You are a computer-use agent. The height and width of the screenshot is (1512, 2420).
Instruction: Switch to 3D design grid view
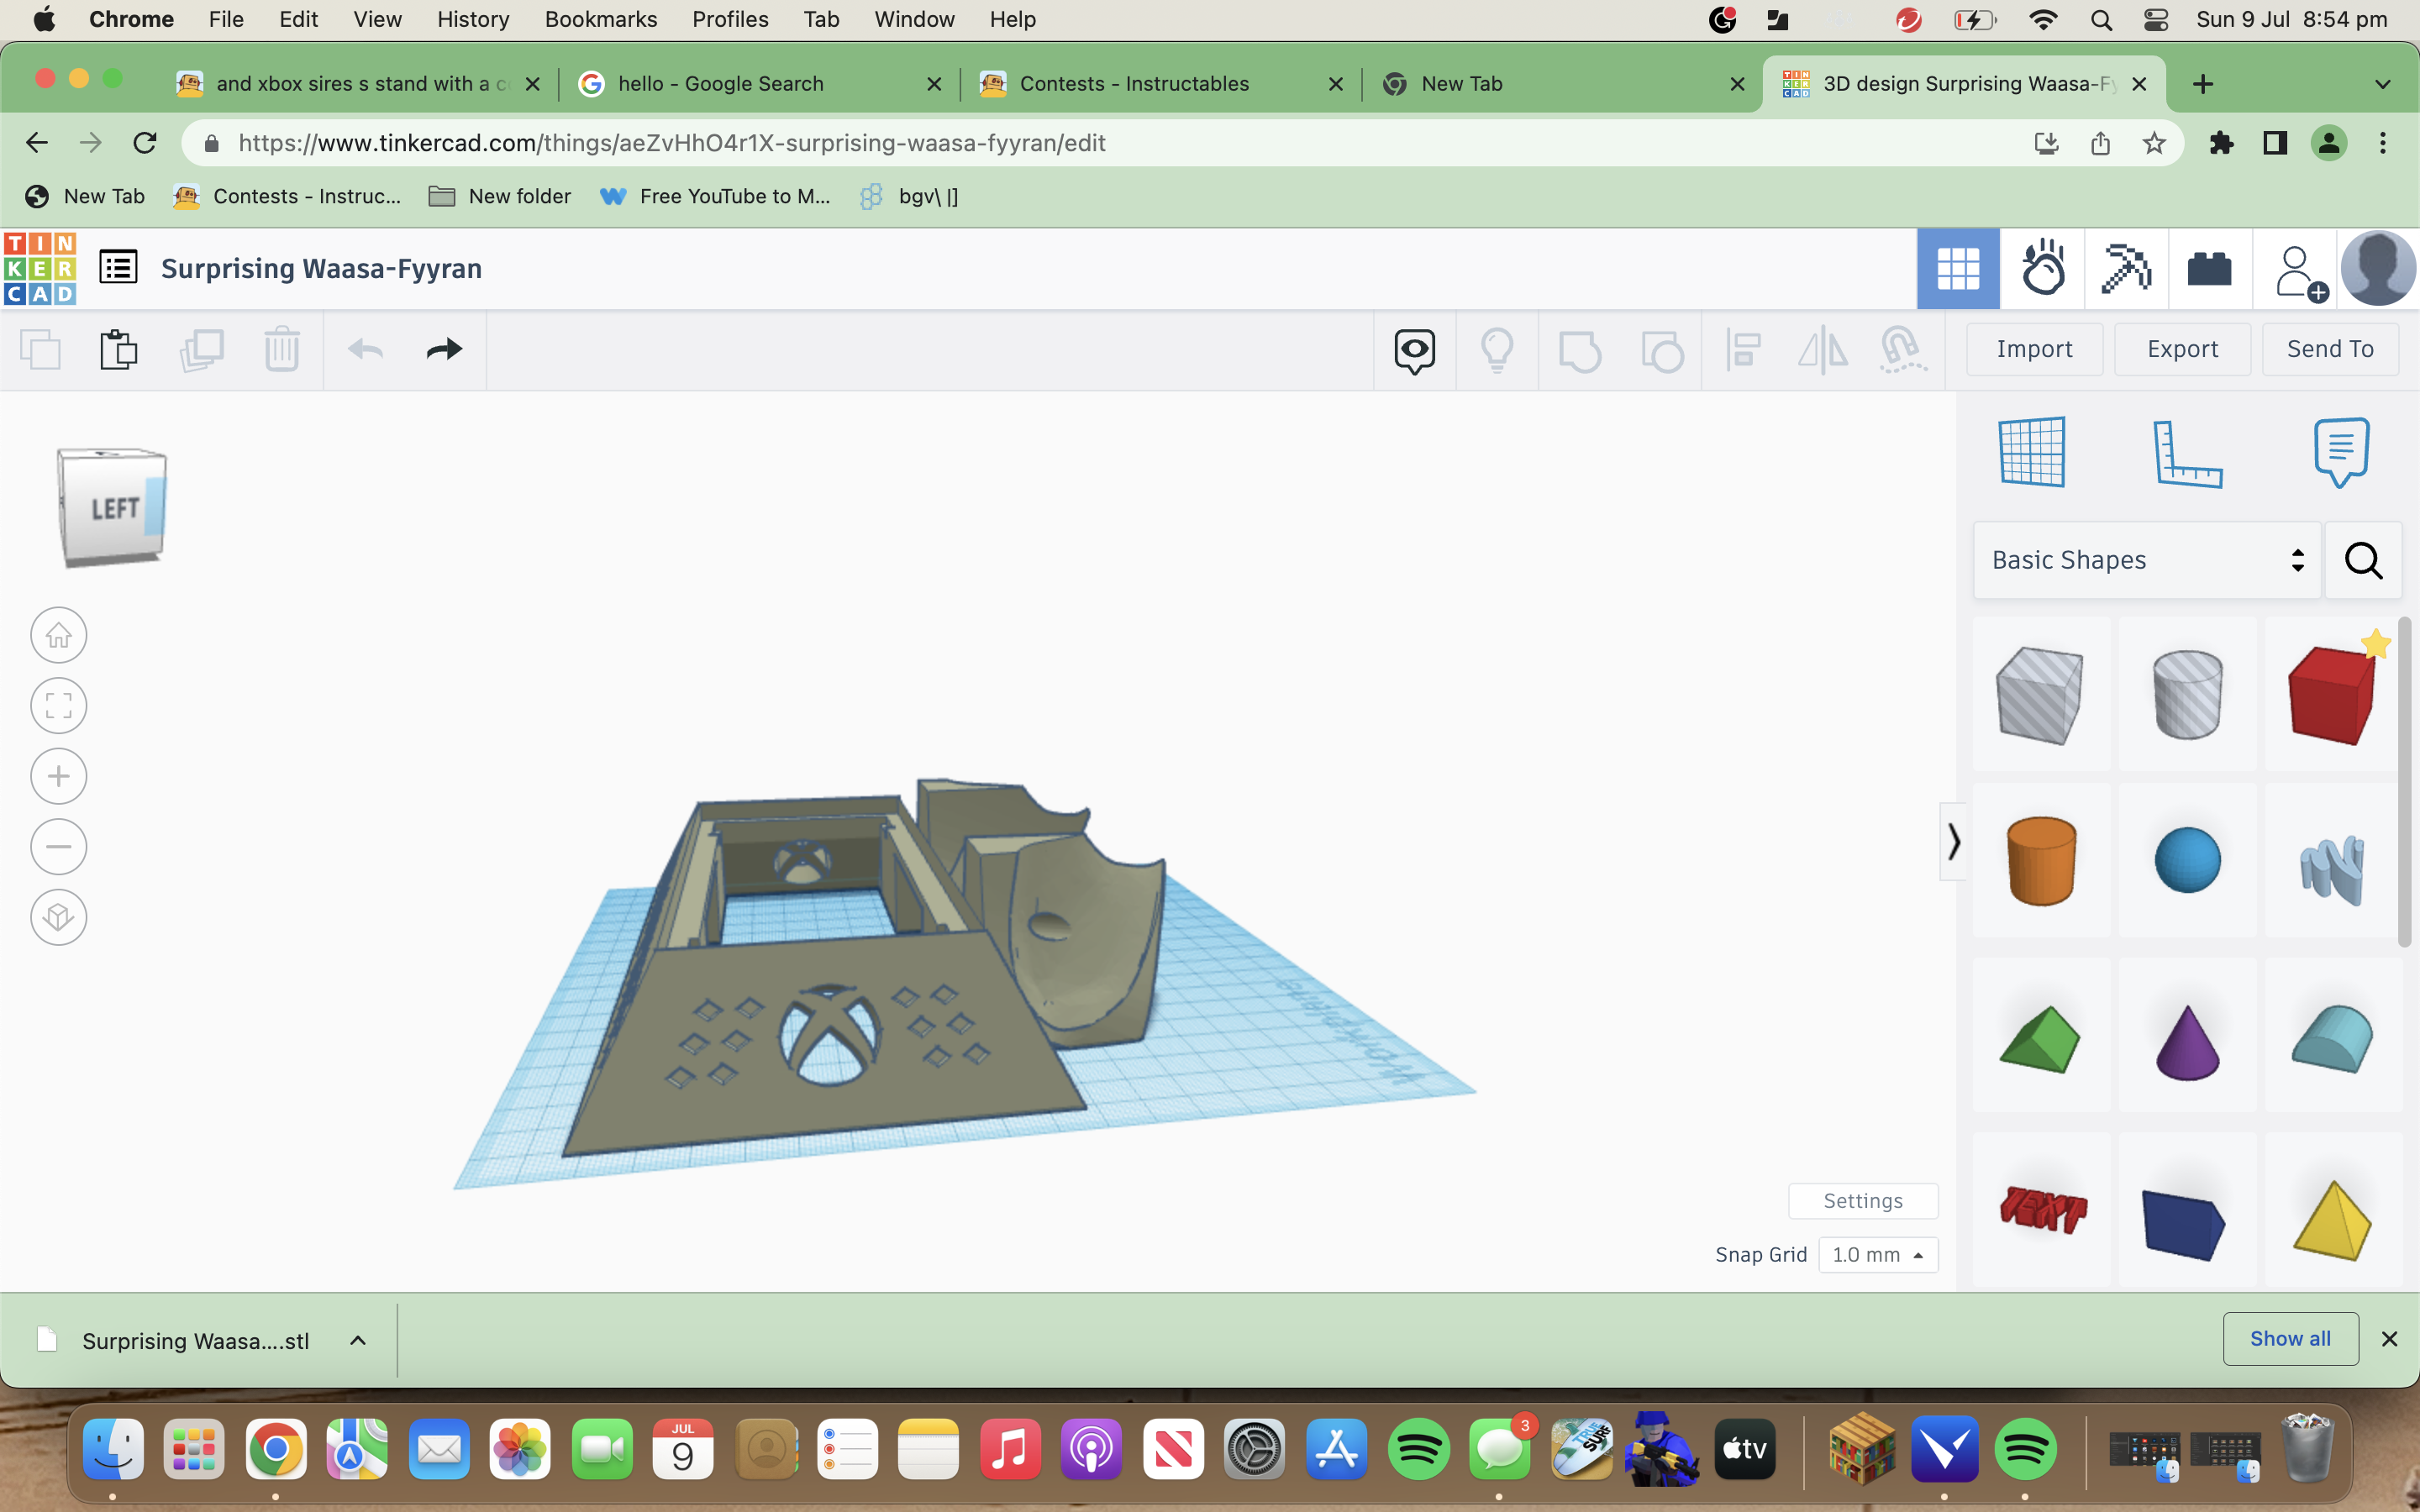tap(1958, 268)
